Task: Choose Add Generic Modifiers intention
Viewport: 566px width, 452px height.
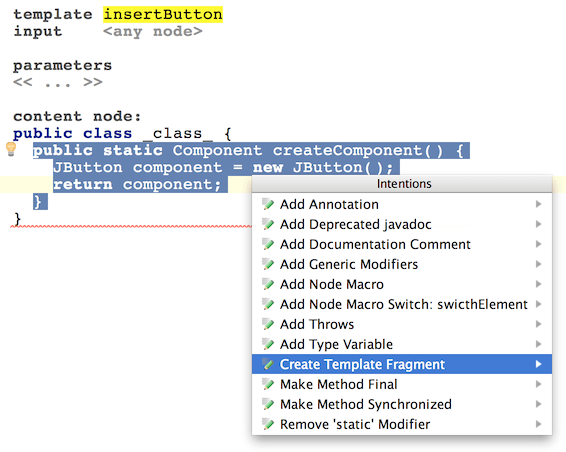Action: pos(402,264)
